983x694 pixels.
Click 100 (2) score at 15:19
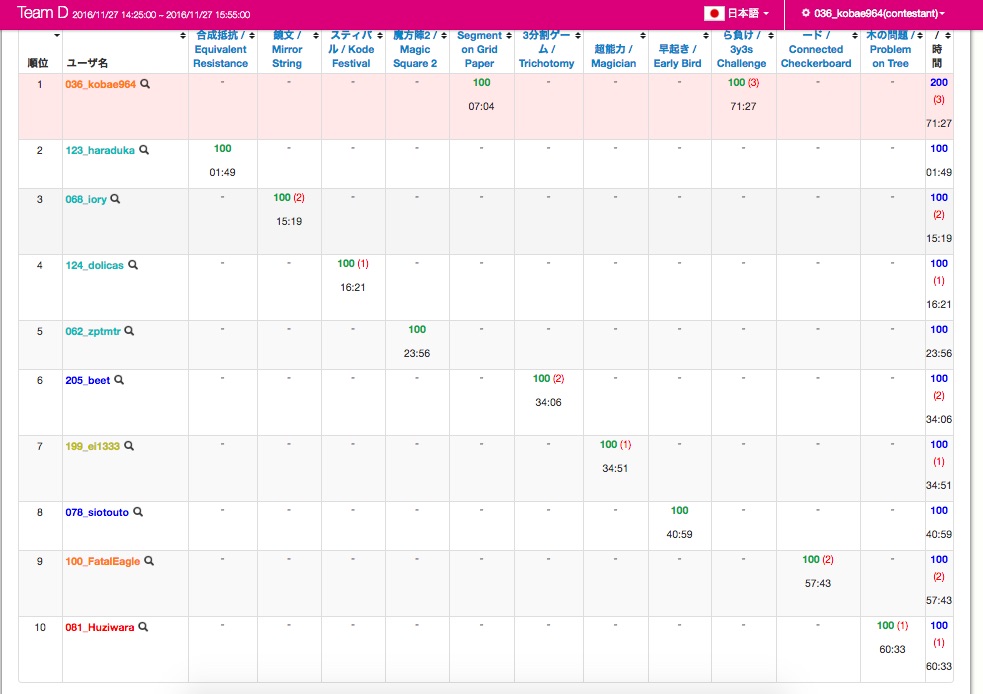288,197
